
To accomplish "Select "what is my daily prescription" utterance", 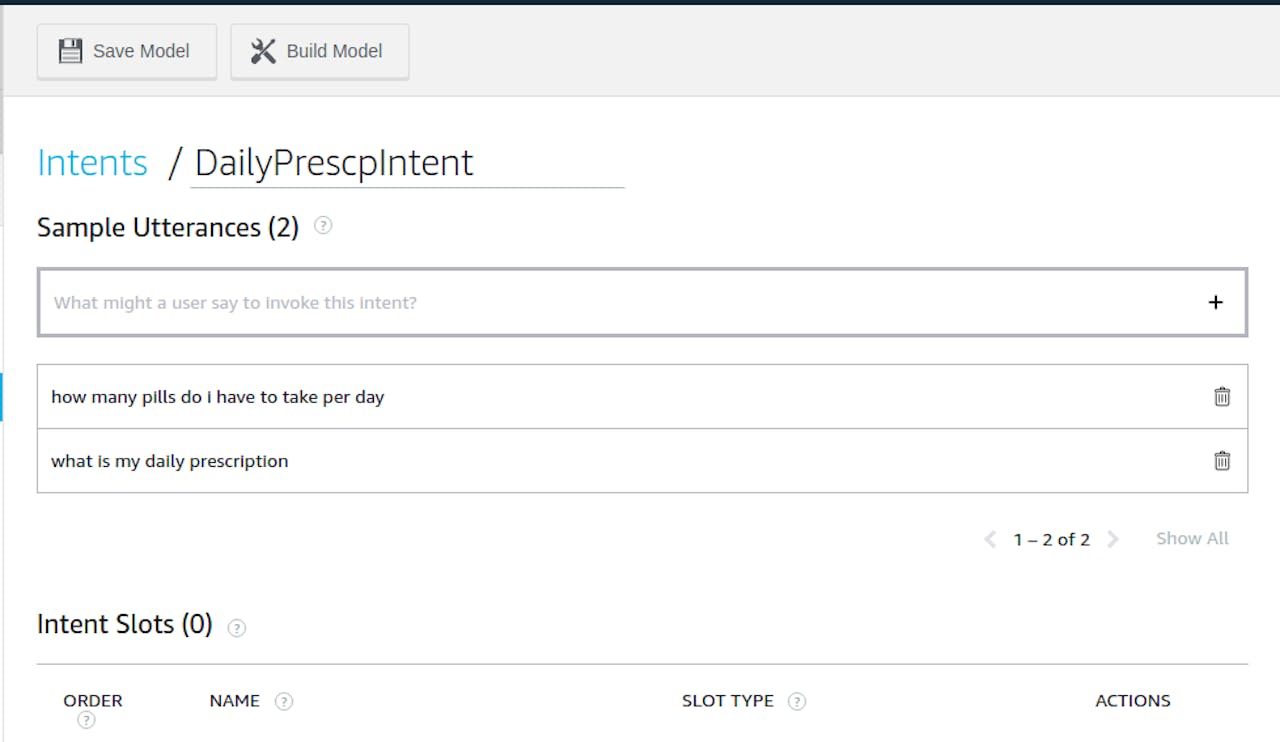I will [170, 461].
